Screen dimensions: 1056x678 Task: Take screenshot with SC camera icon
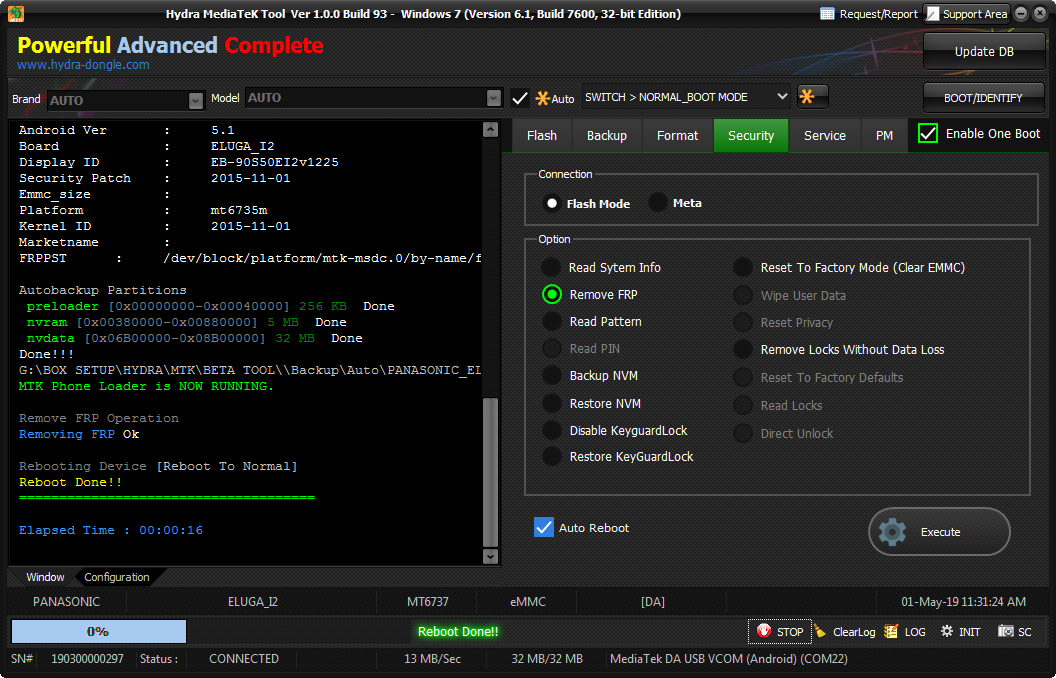(x=1005, y=631)
